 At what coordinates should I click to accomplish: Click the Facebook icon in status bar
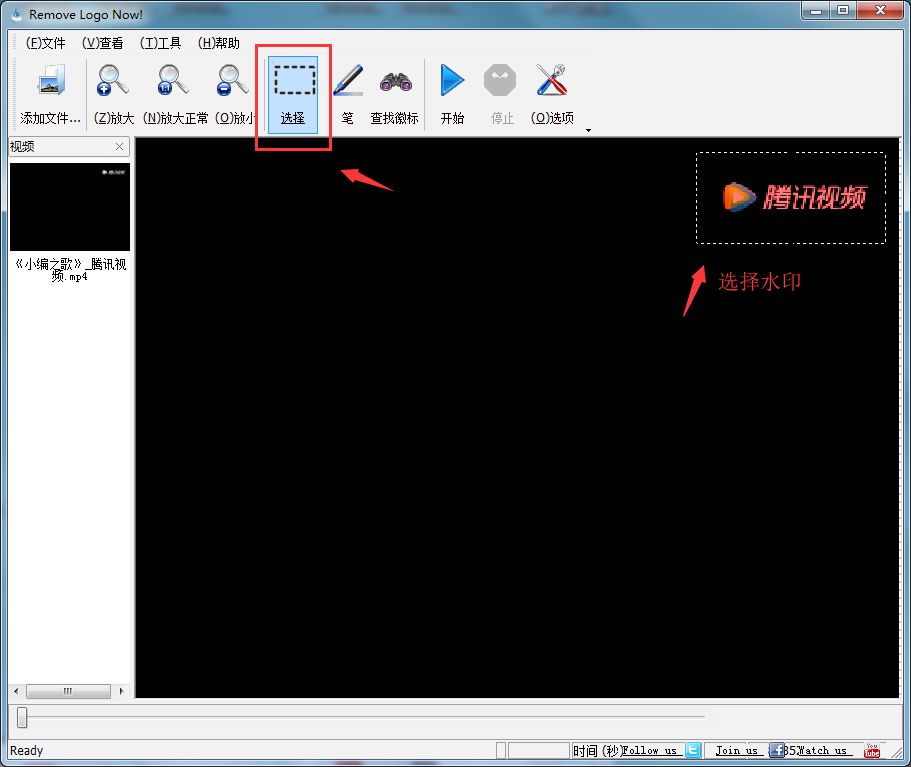(x=777, y=751)
